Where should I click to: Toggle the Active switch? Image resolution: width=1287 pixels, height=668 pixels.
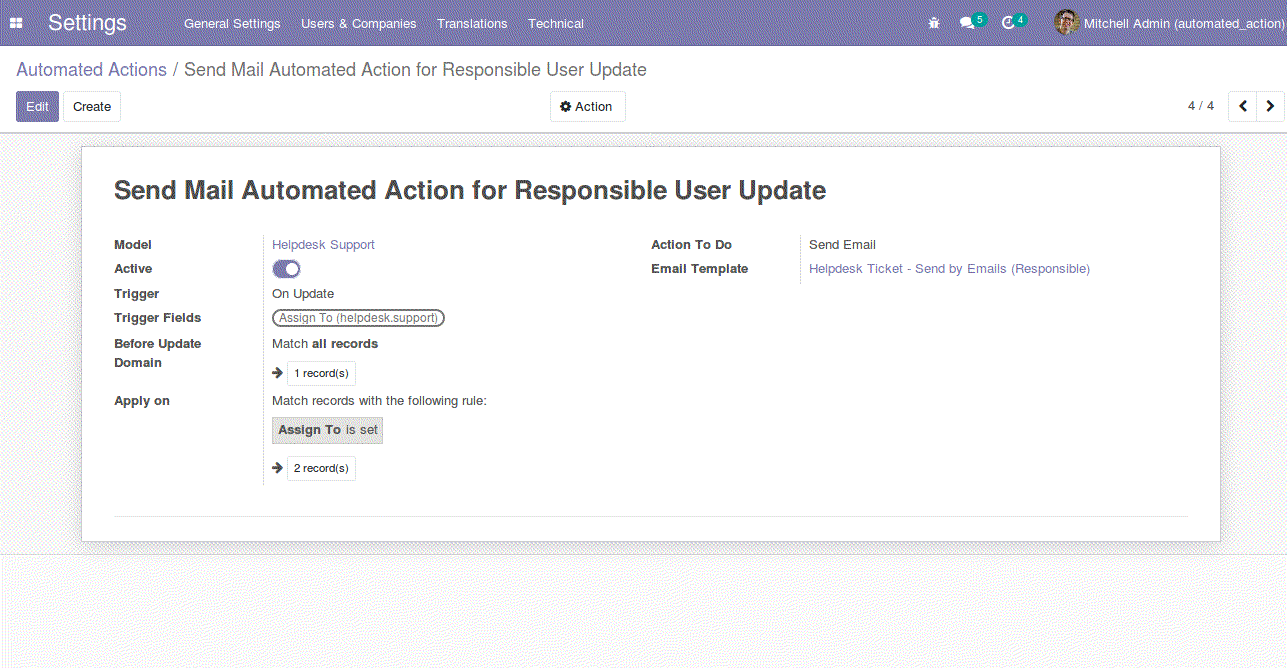286,269
